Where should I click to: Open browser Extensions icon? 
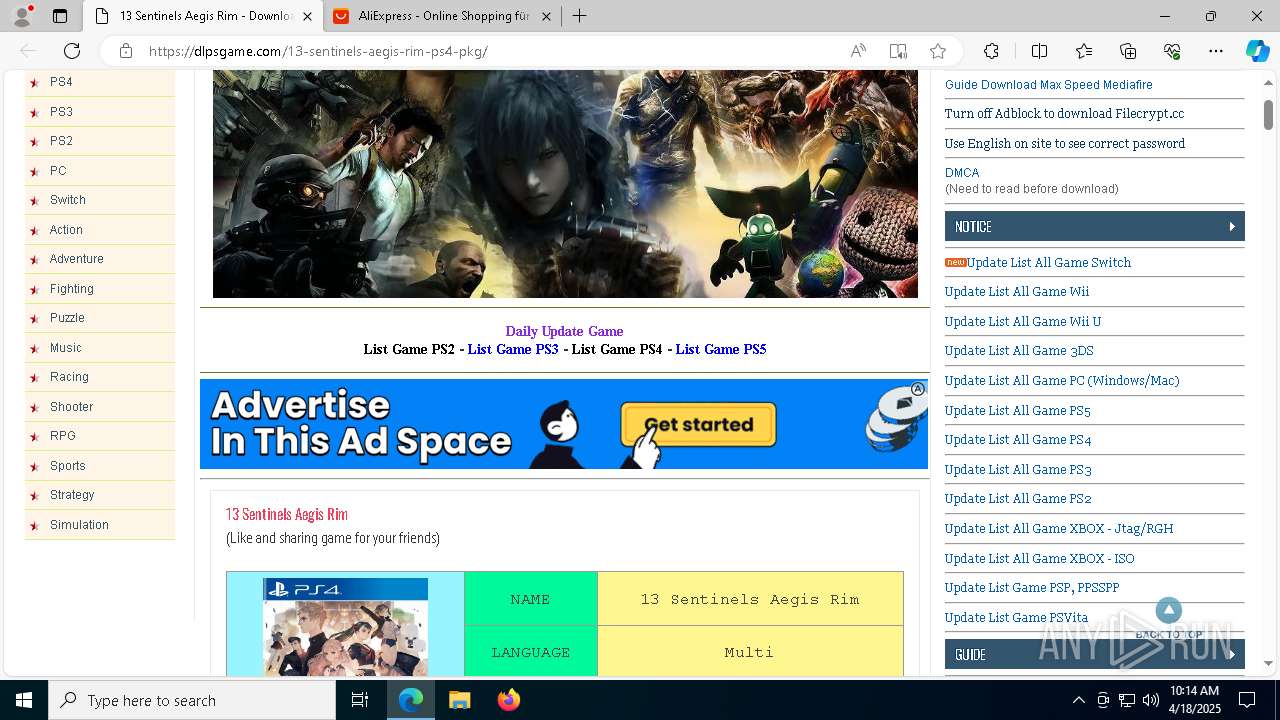991,51
